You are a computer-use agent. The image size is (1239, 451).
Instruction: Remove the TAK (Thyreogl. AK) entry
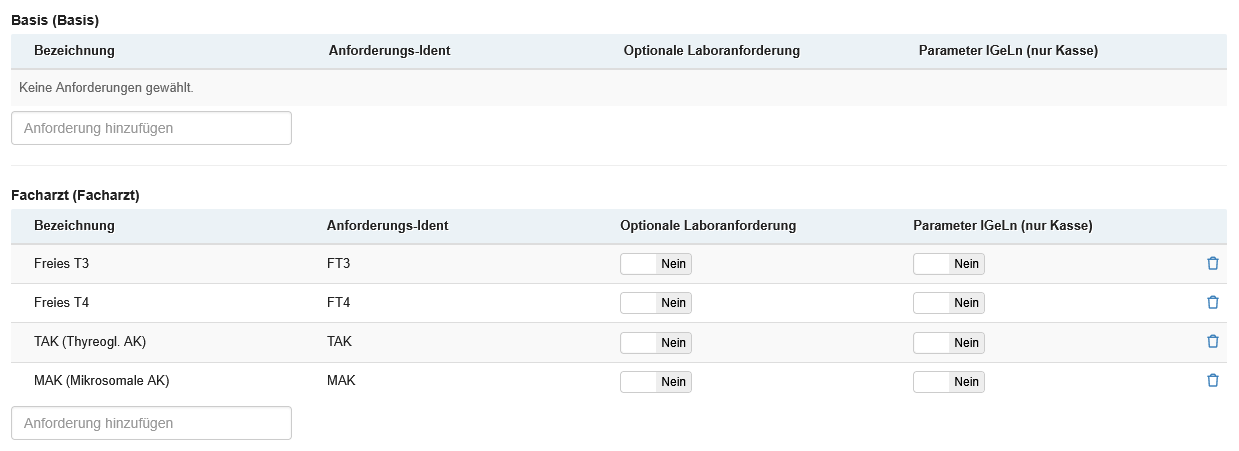coord(1213,341)
